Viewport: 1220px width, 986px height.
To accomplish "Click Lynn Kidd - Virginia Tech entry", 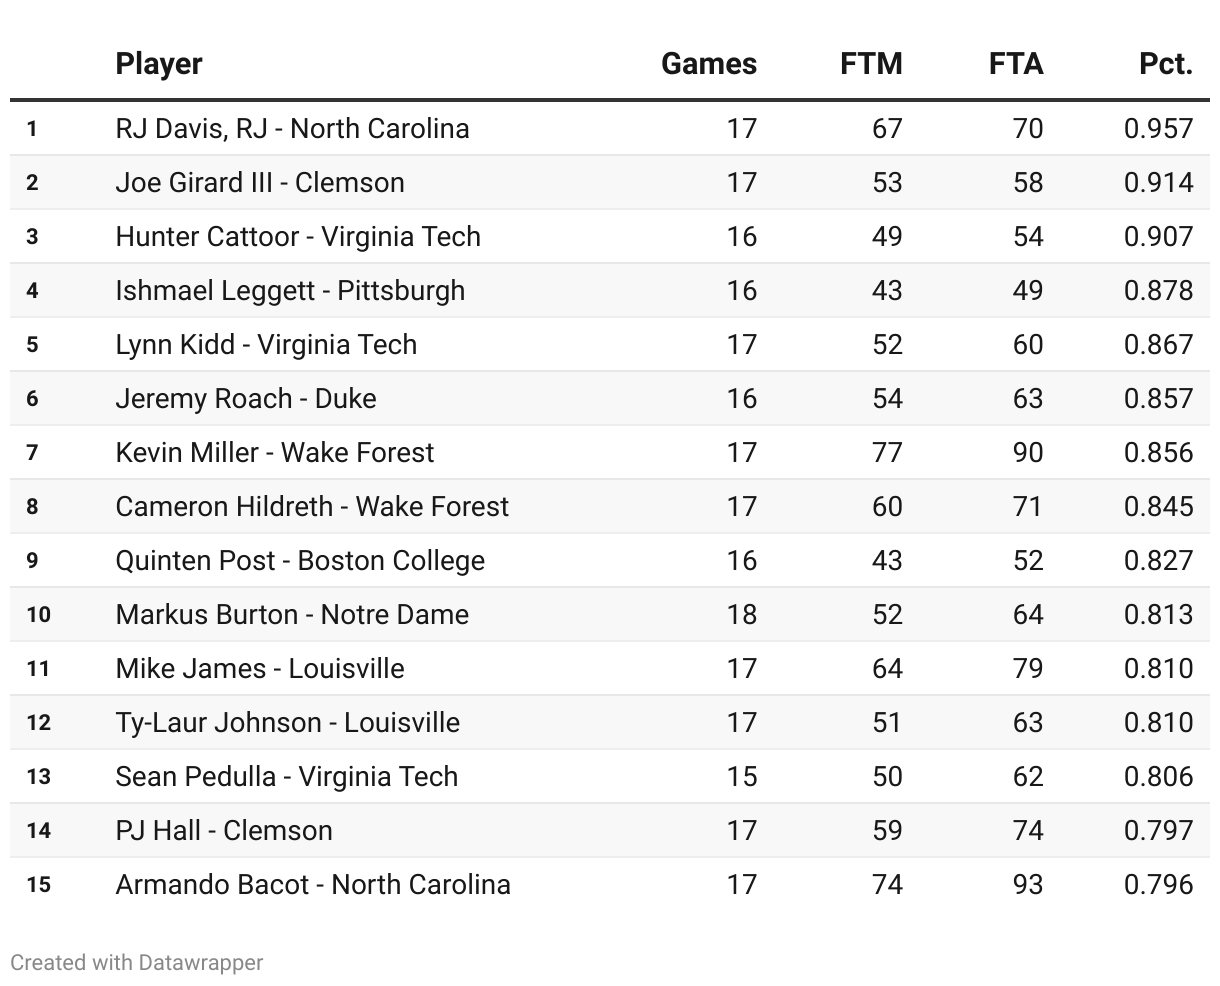I will (266, 345).
